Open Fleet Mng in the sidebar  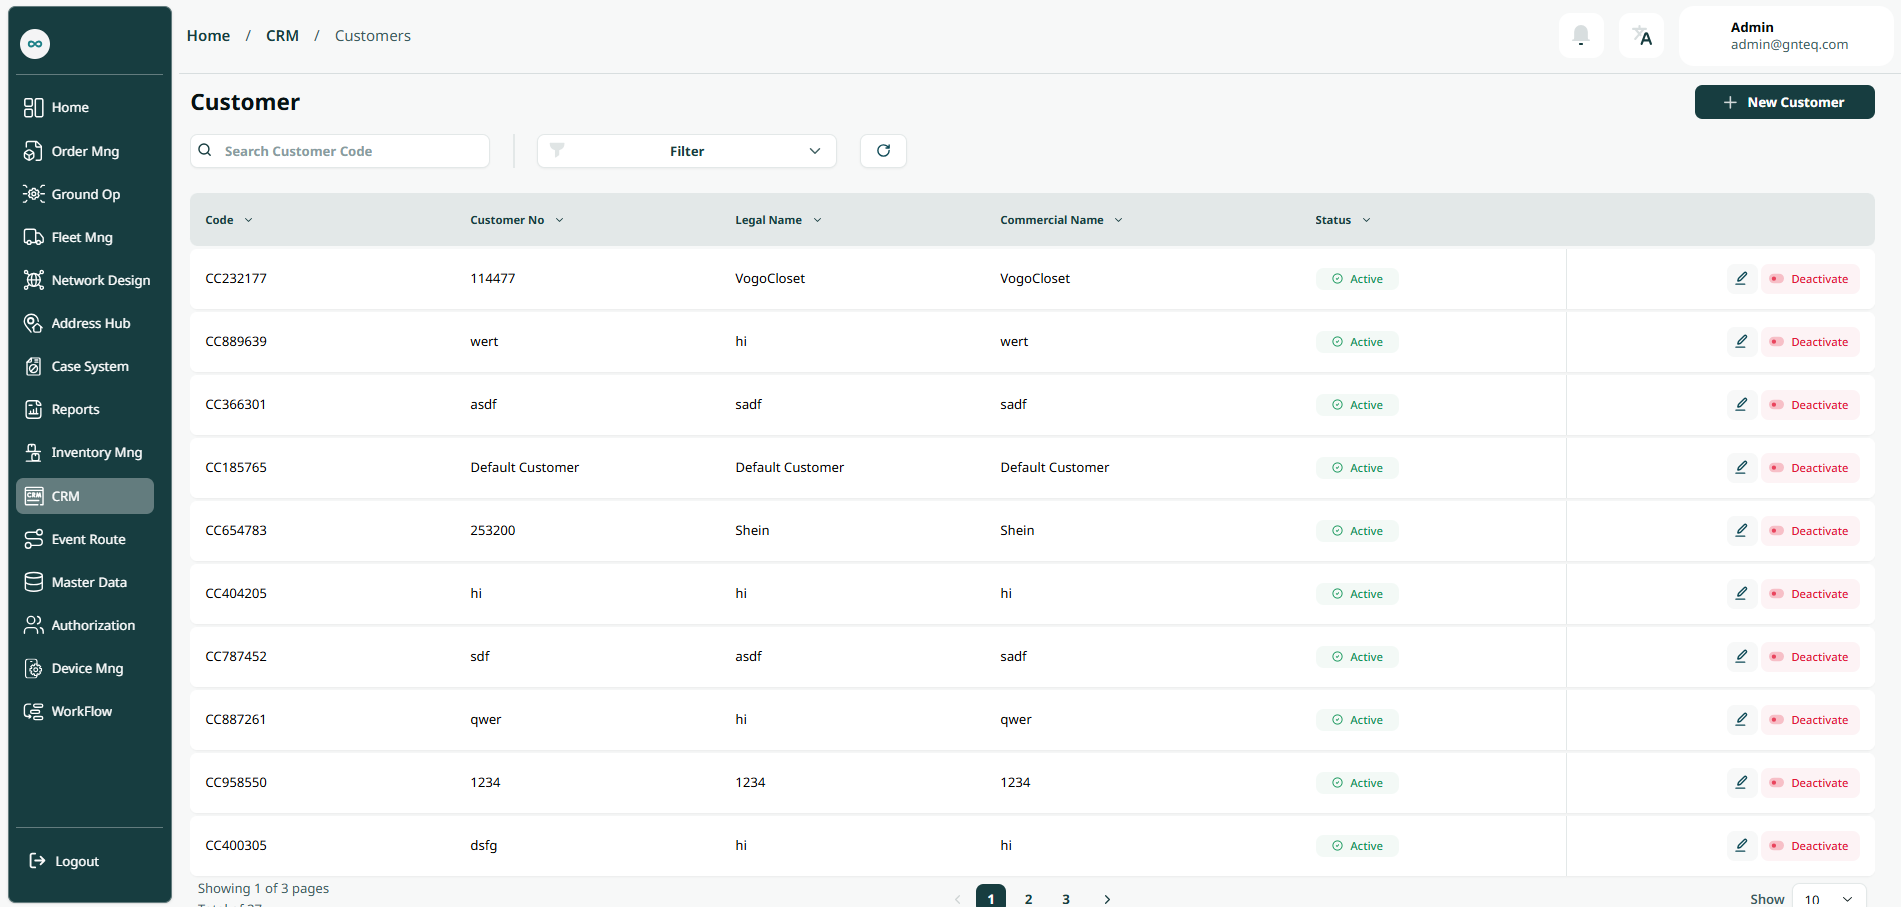tap(85, 237)
